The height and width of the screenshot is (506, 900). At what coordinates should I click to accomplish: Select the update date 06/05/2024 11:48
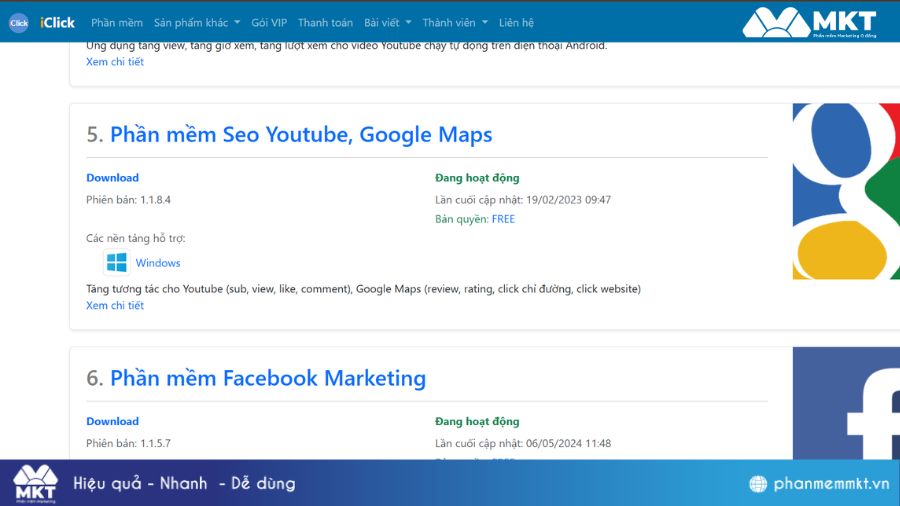click(x=568, y=443)
